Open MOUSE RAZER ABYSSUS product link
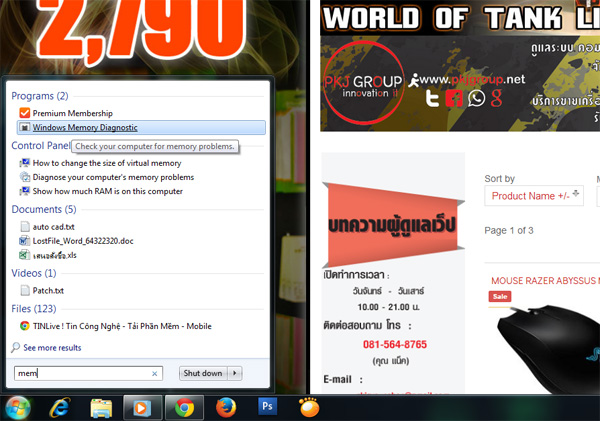Viewport: 600px width, 421px height. [x=545, y=281]
